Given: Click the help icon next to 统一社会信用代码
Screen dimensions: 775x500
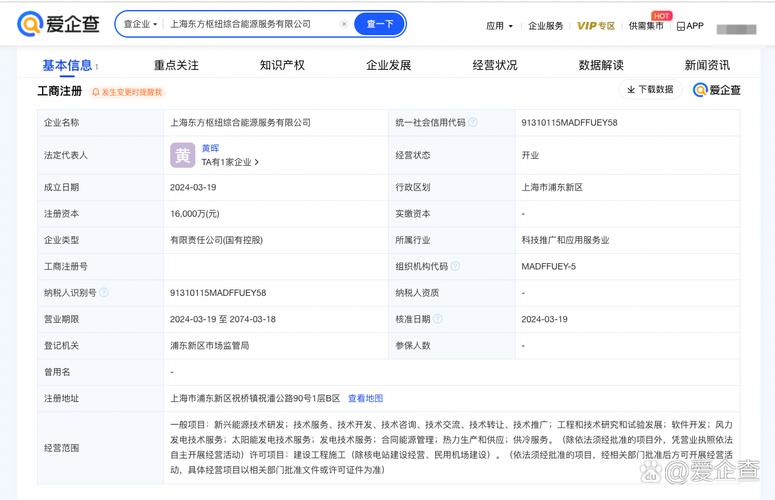Looking at the screenshot, I should pos(473,122).
